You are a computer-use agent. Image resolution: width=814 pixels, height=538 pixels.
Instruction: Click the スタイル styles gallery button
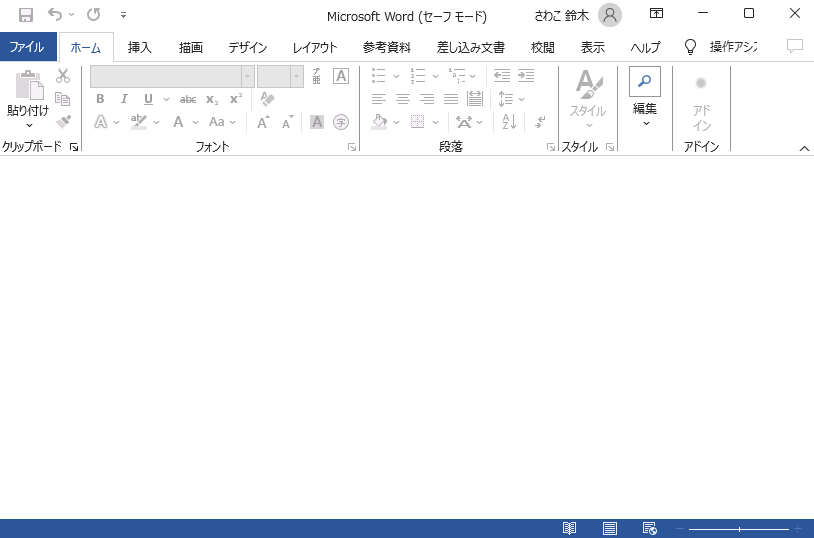click(x=588, y=100)
